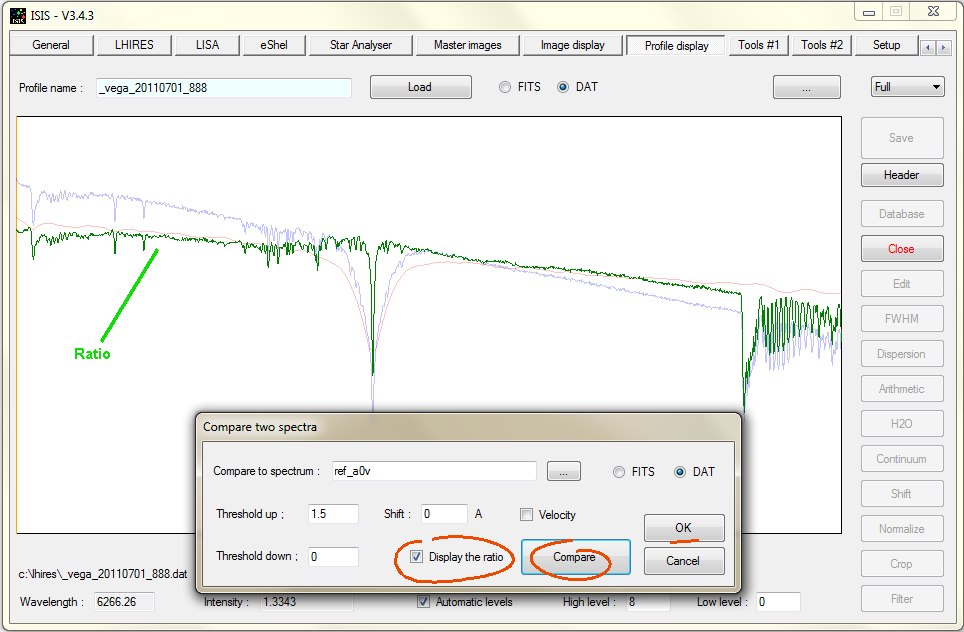Click the red Close button

coord(901,249)
